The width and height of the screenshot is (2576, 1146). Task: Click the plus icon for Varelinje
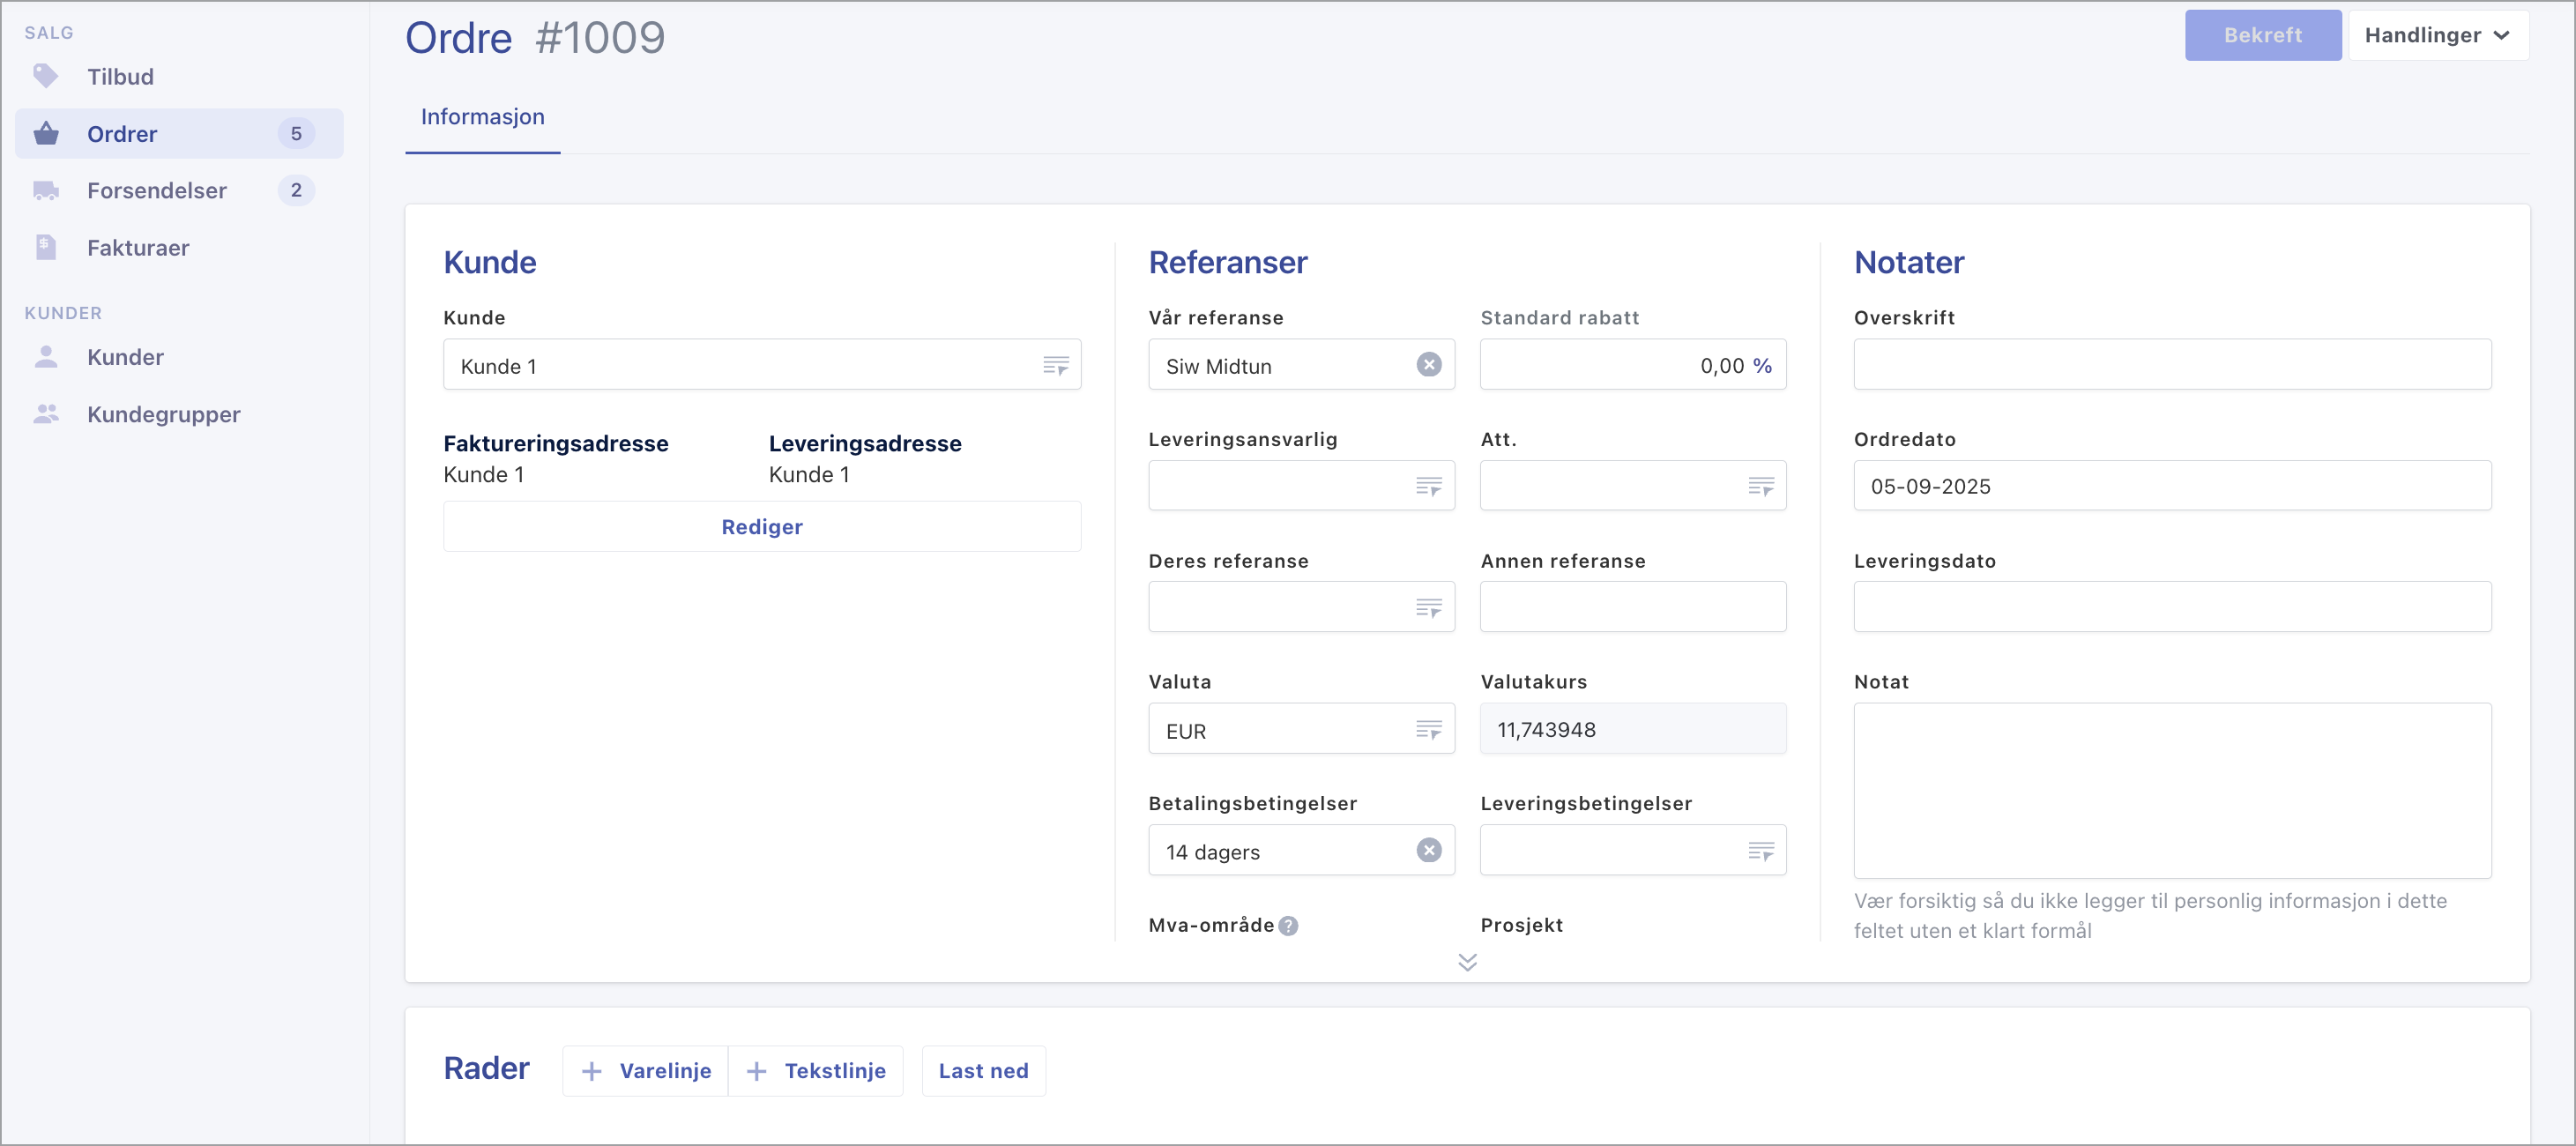coord(592,1071)
